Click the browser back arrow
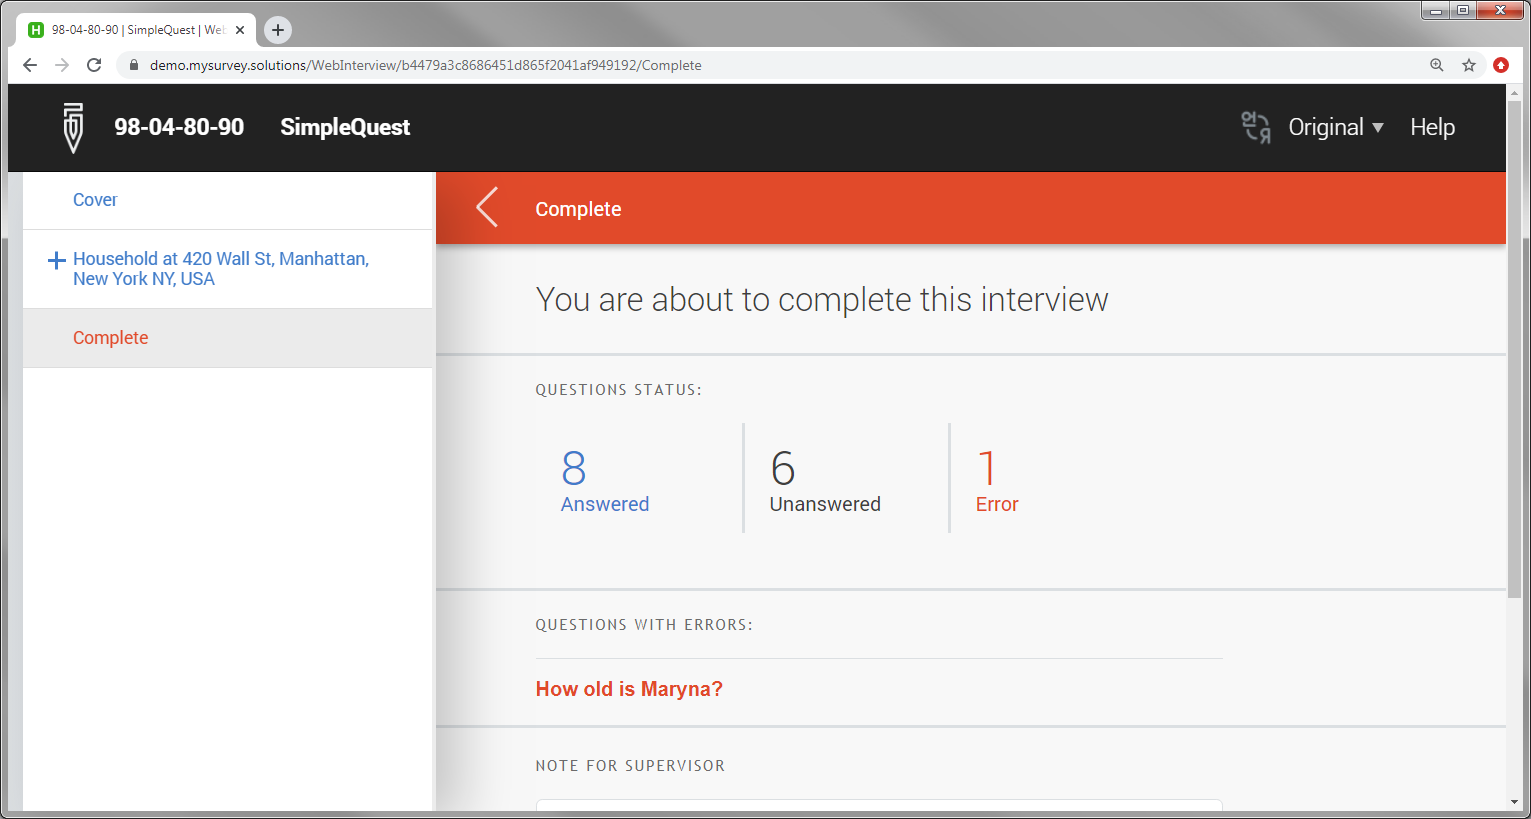Screen dimensions: 1531x819 click(30, 65)
